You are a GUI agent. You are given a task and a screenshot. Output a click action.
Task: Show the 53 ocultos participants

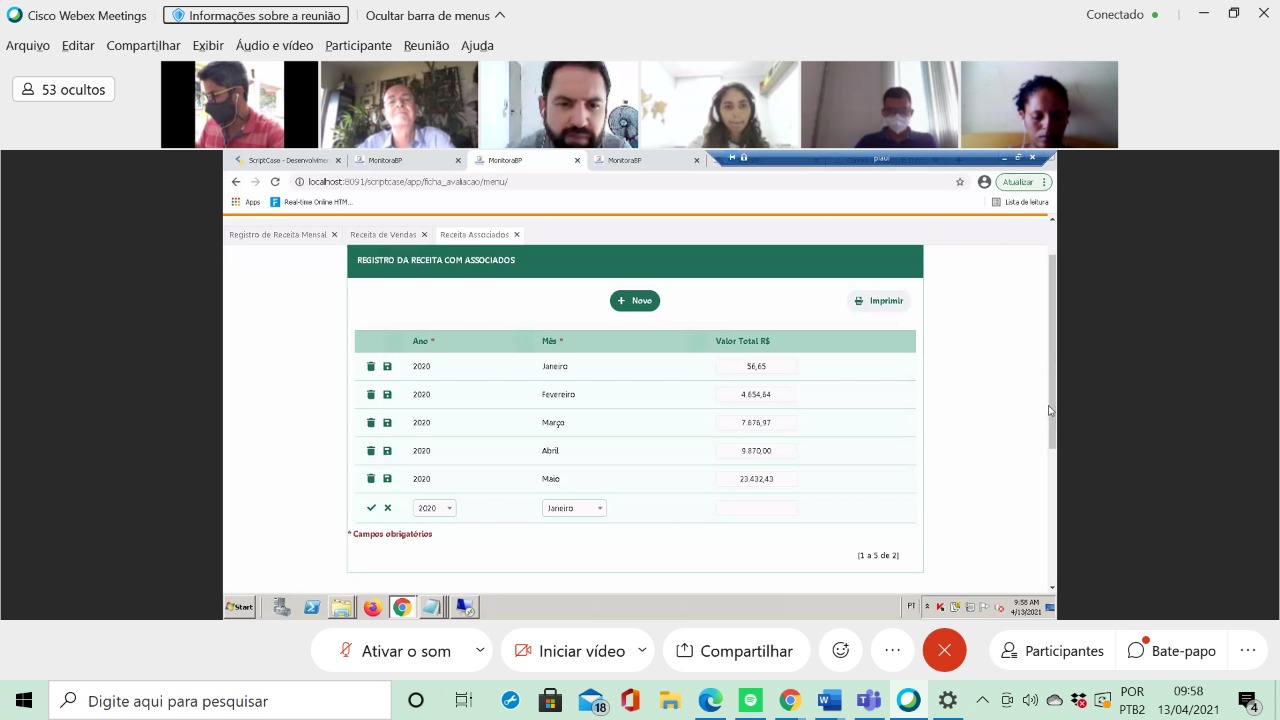coord(64,90)
